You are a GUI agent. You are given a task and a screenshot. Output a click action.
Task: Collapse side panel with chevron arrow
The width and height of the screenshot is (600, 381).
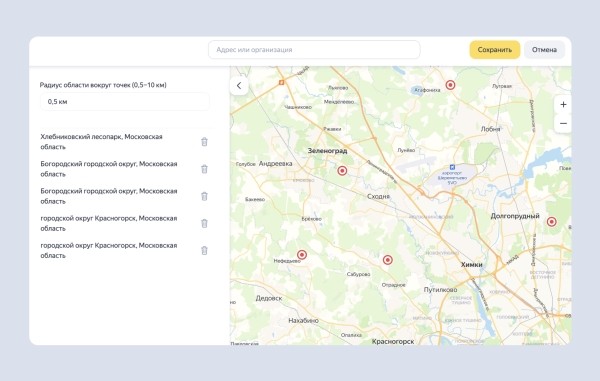pos(239,86)
